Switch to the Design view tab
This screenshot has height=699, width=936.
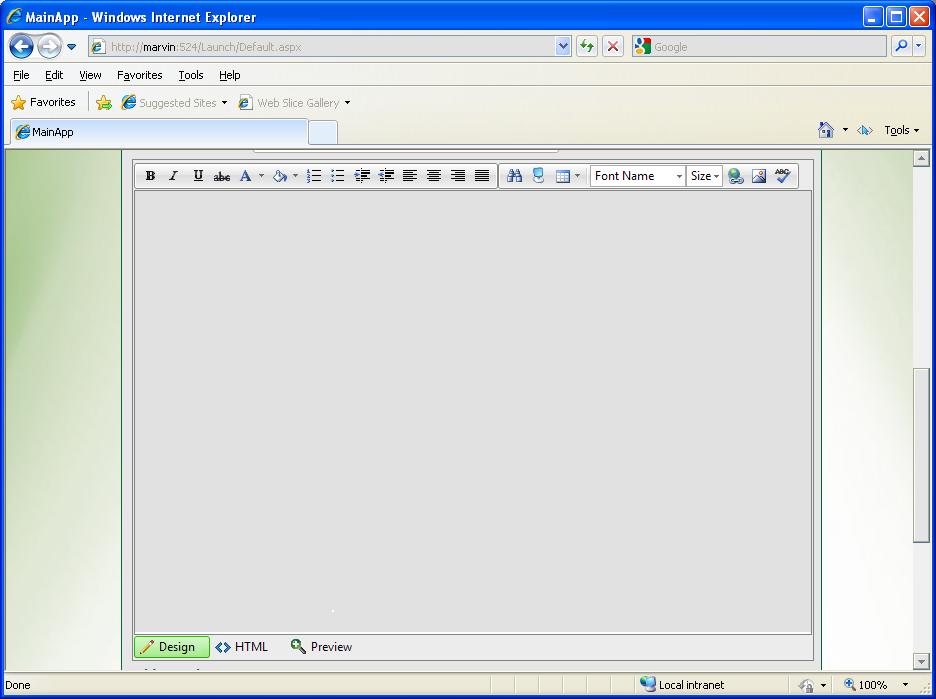pyautogui.click(x=172, y=646)
